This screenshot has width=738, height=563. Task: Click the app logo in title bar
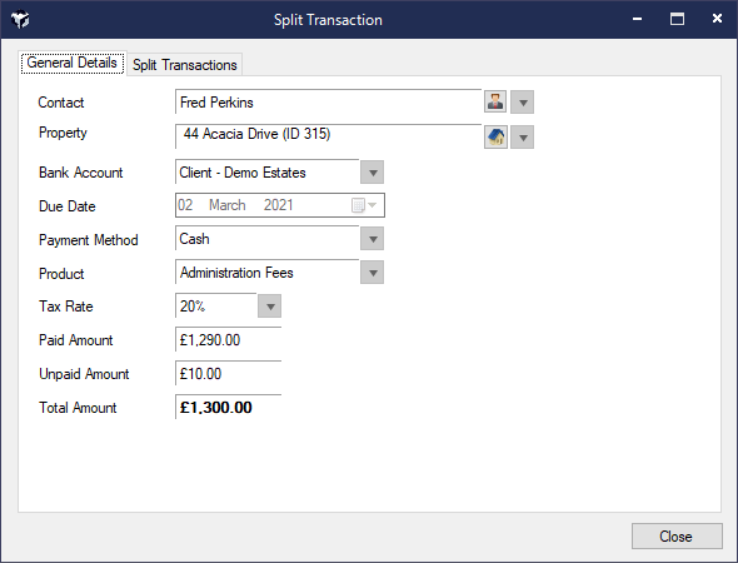tap(20, 19)
